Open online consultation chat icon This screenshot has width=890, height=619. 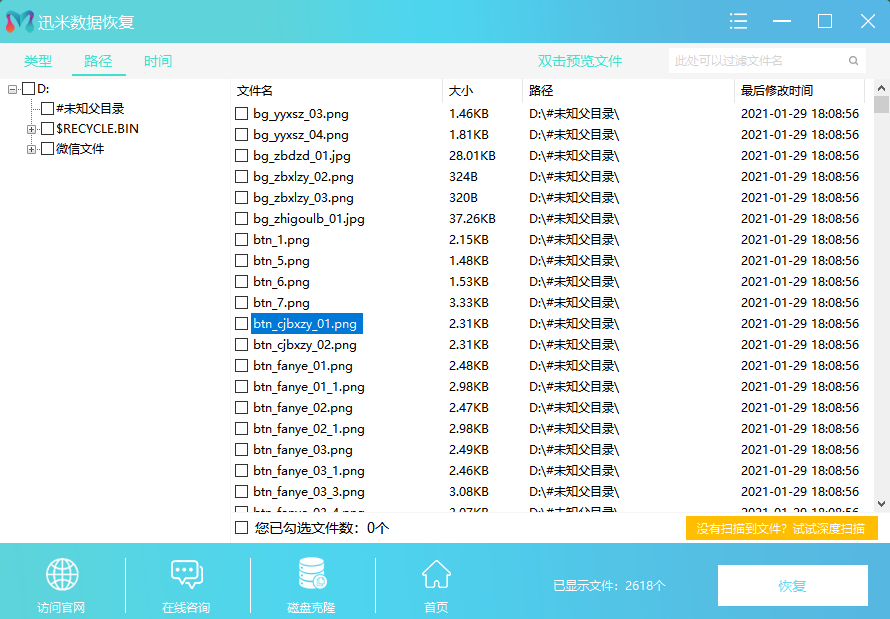coord(187,575)
